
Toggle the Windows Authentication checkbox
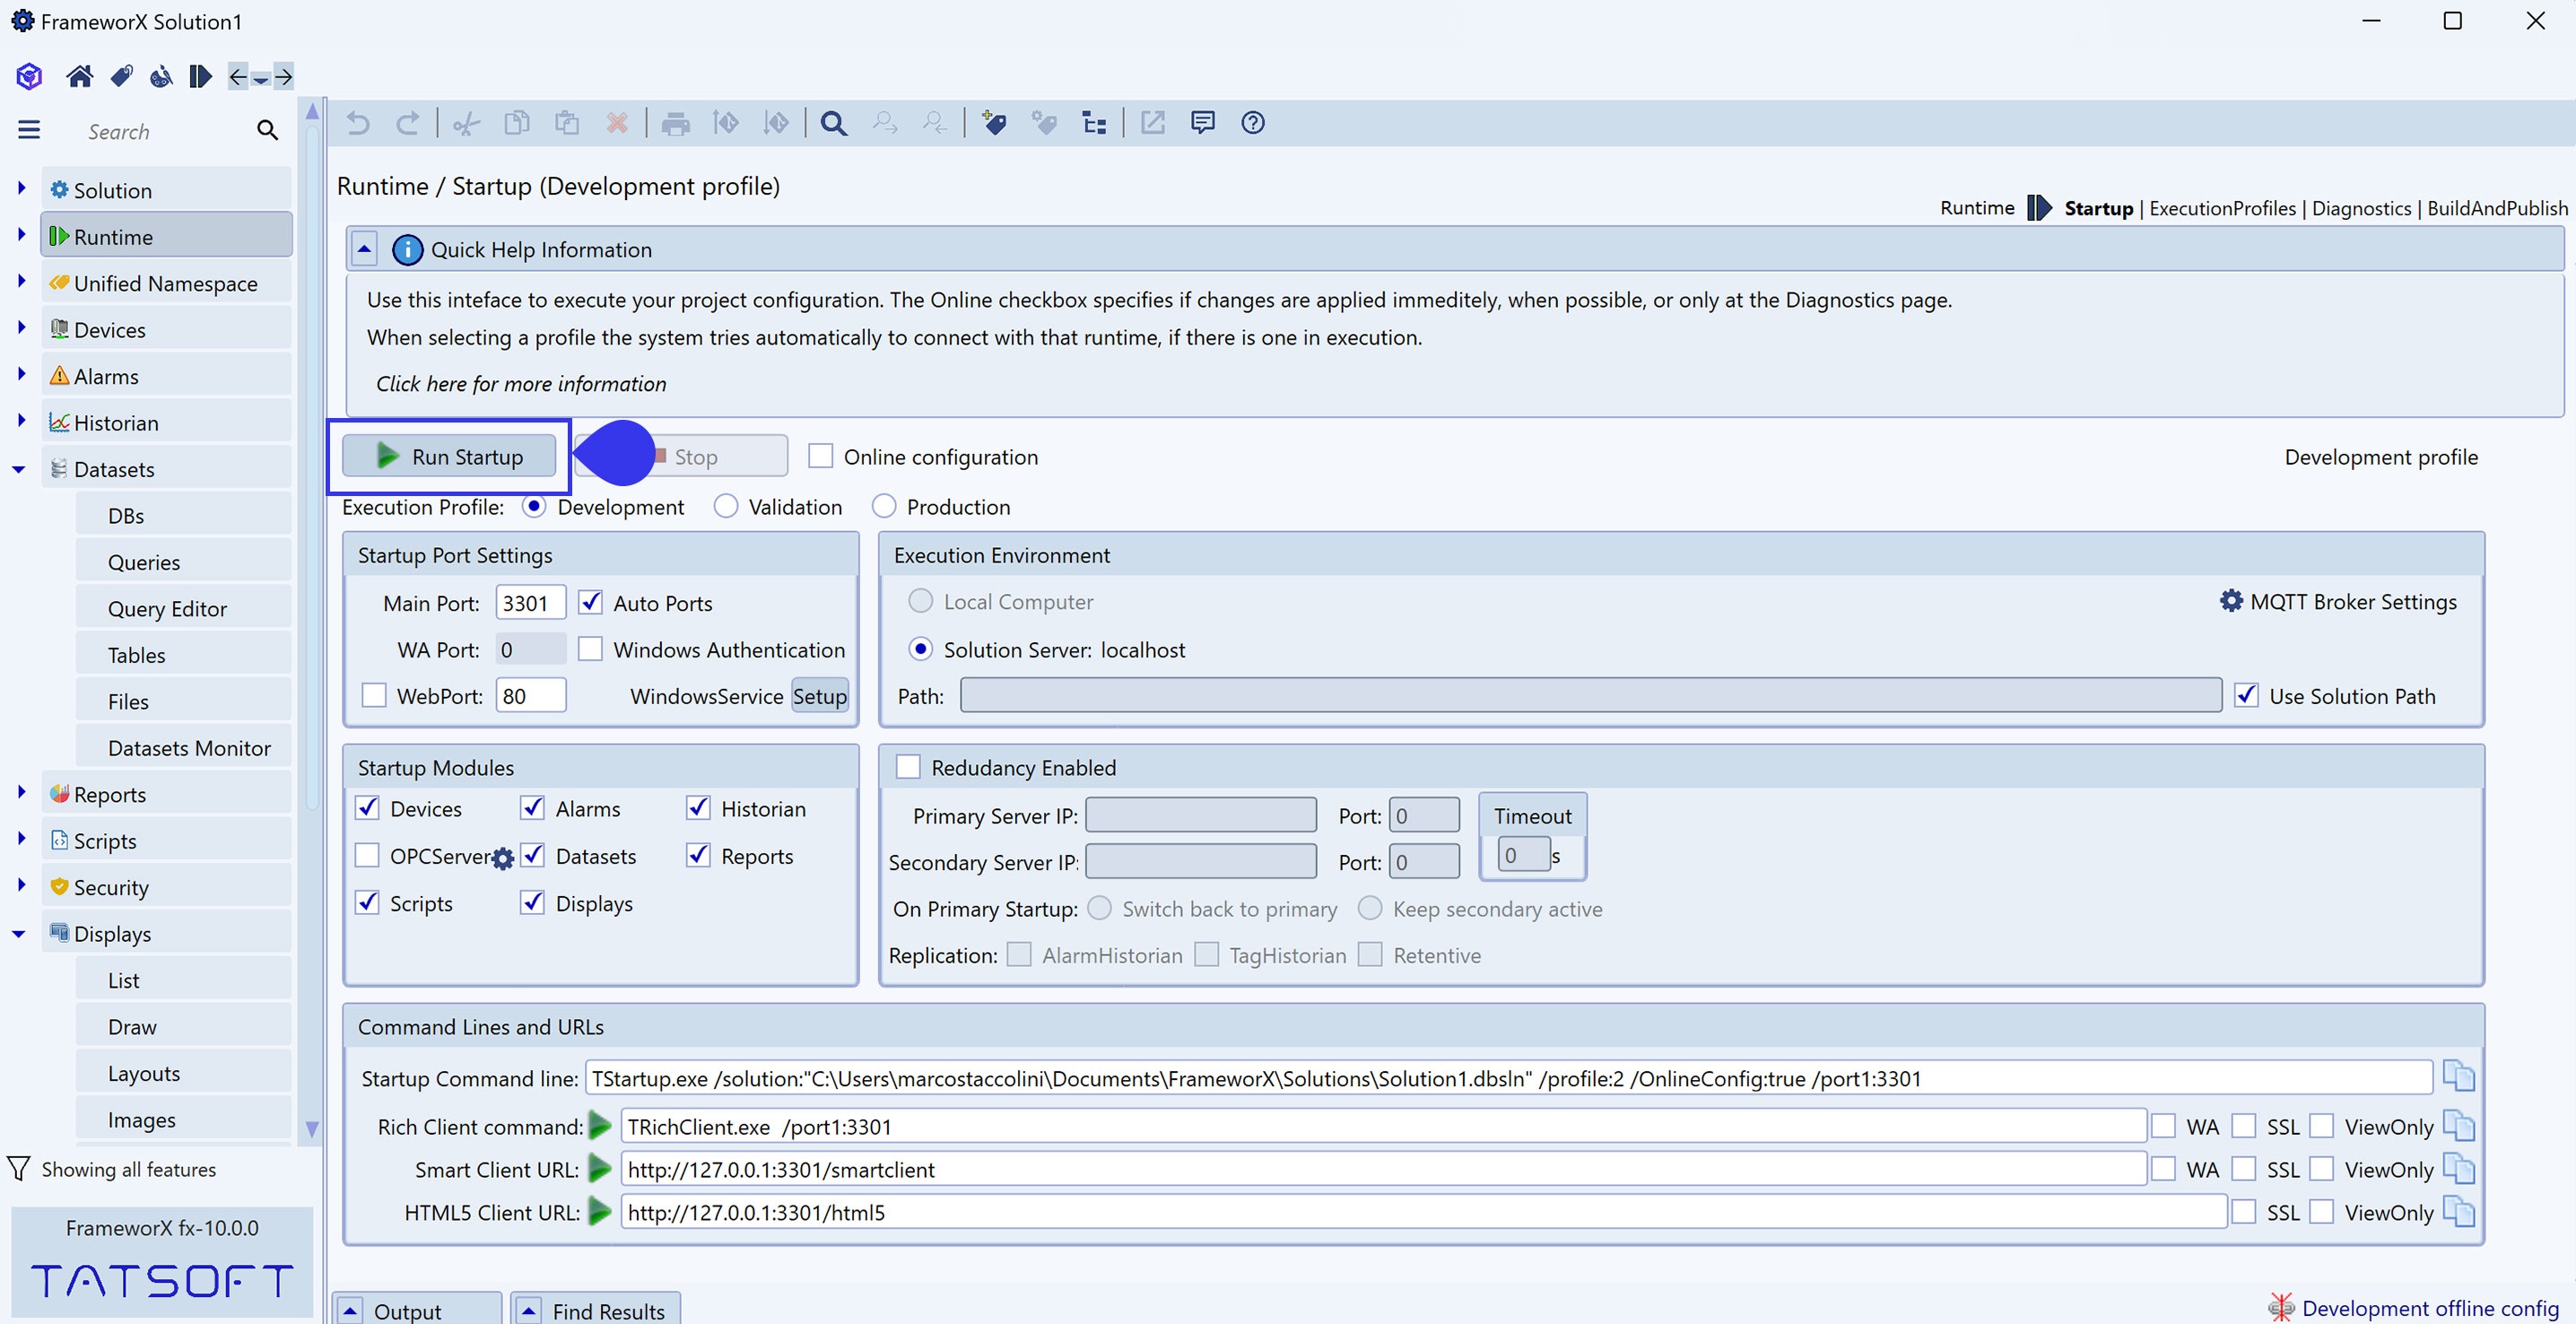(591, 649)
